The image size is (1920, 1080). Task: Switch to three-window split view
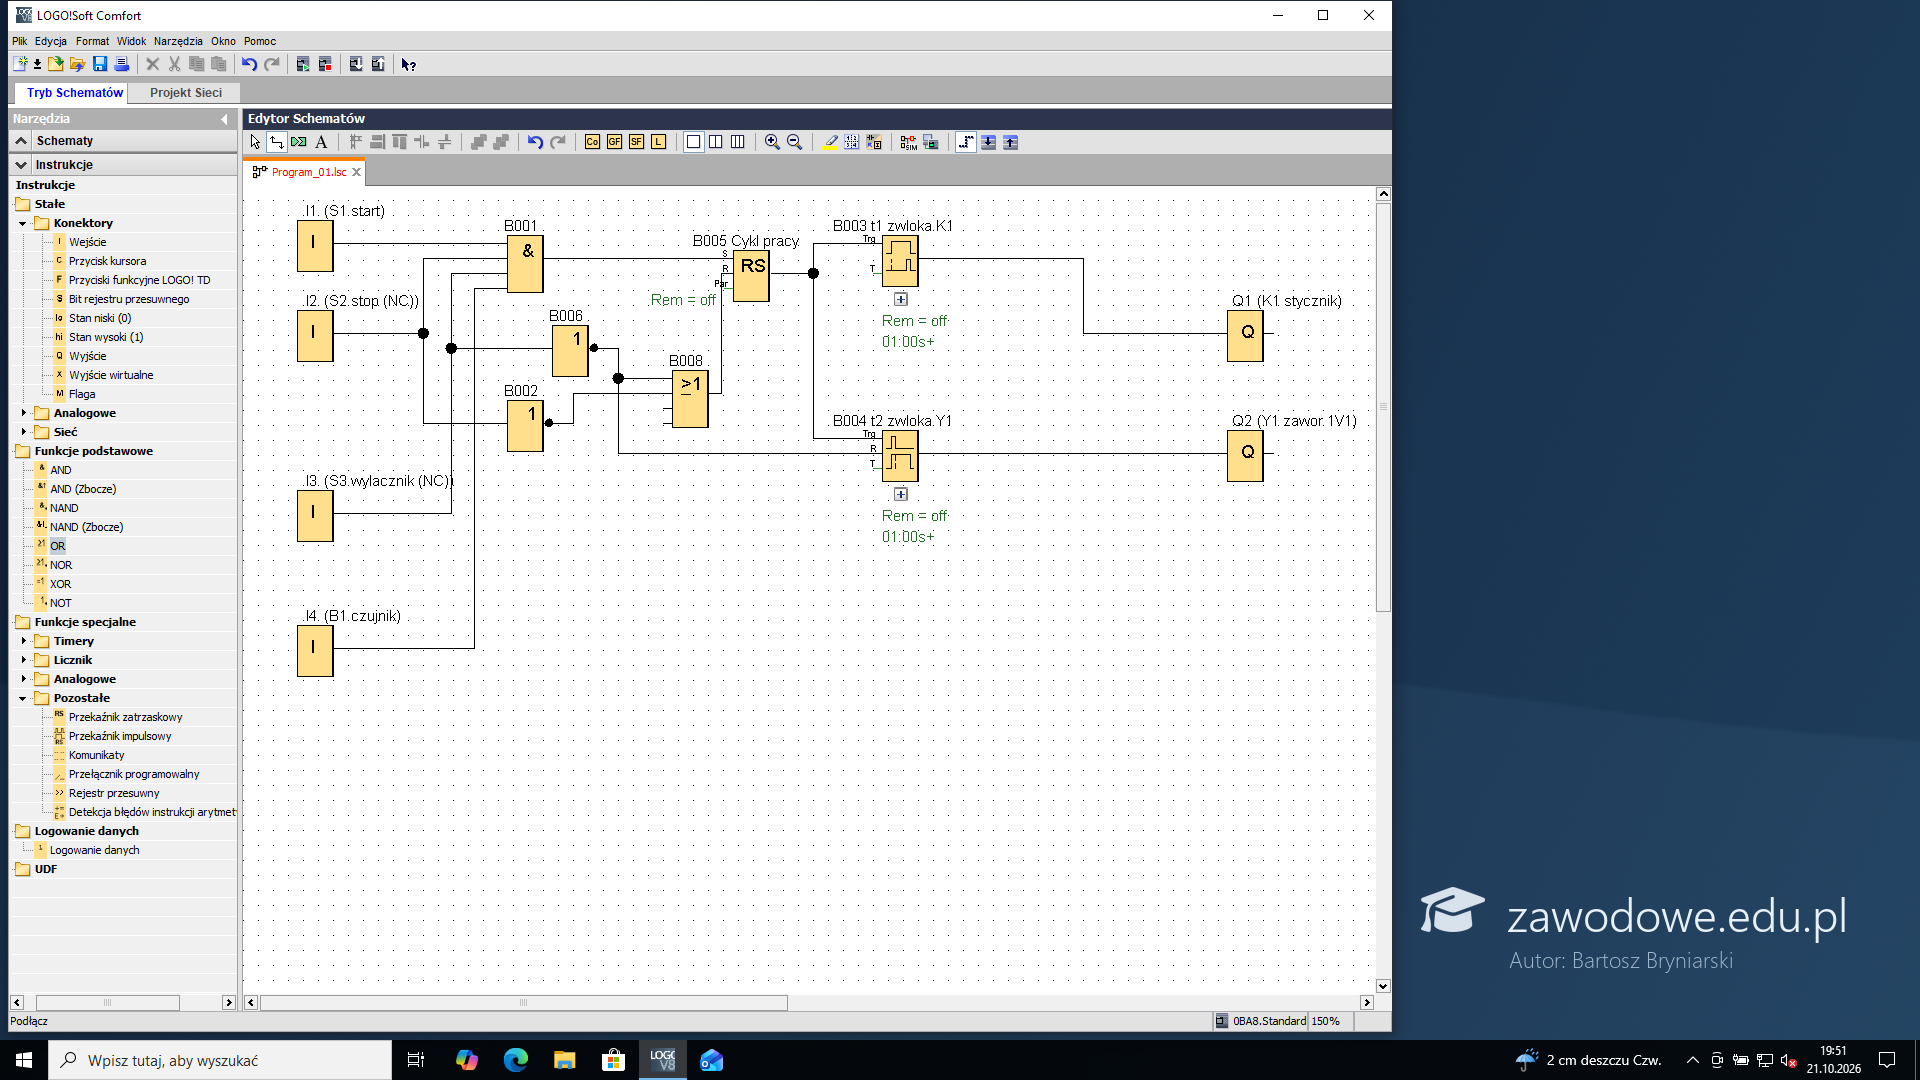(737, 142)
